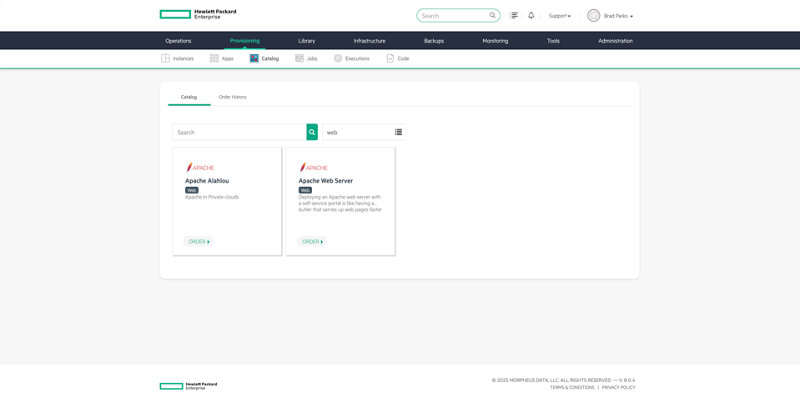Image resolution: width=800 pixels, height=414 pixels.
Task: Click 'Apache in Private clouds' description
Action: point(212,197)
